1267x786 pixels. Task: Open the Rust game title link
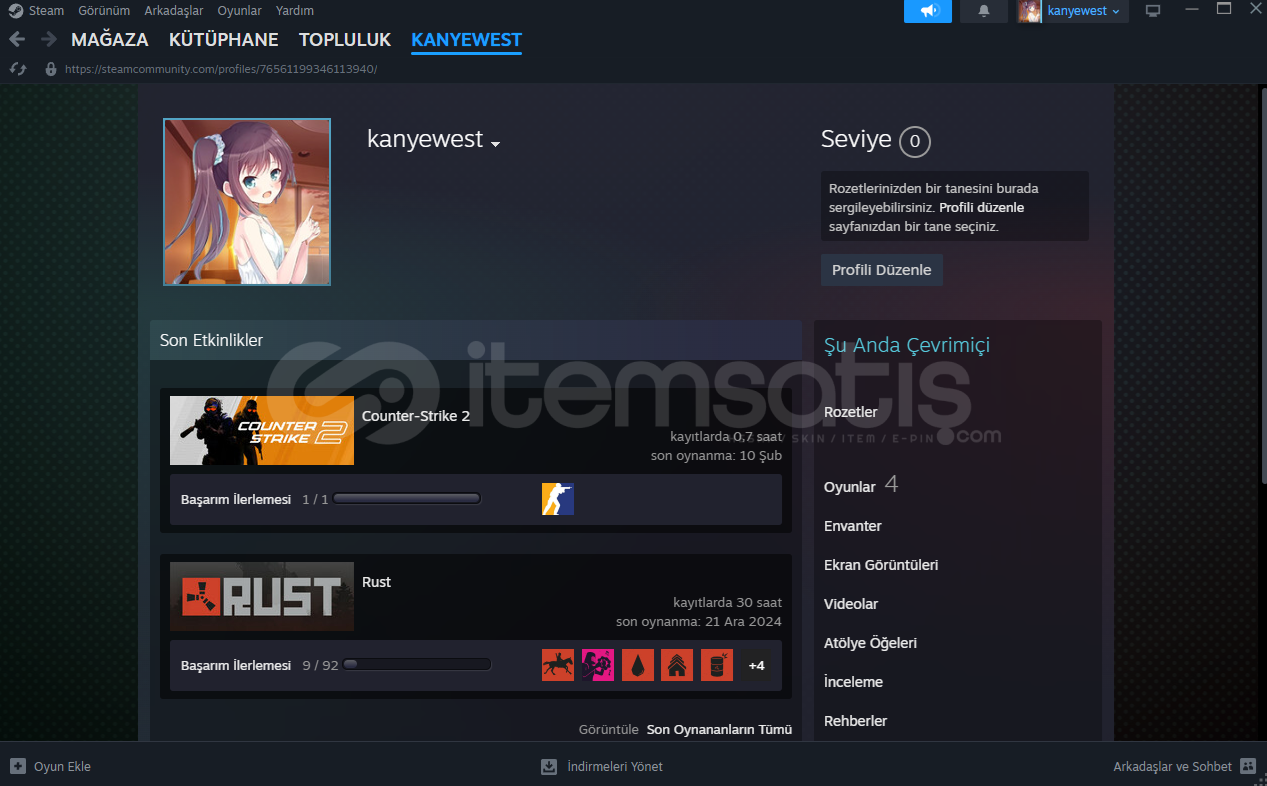coord(376,582)
